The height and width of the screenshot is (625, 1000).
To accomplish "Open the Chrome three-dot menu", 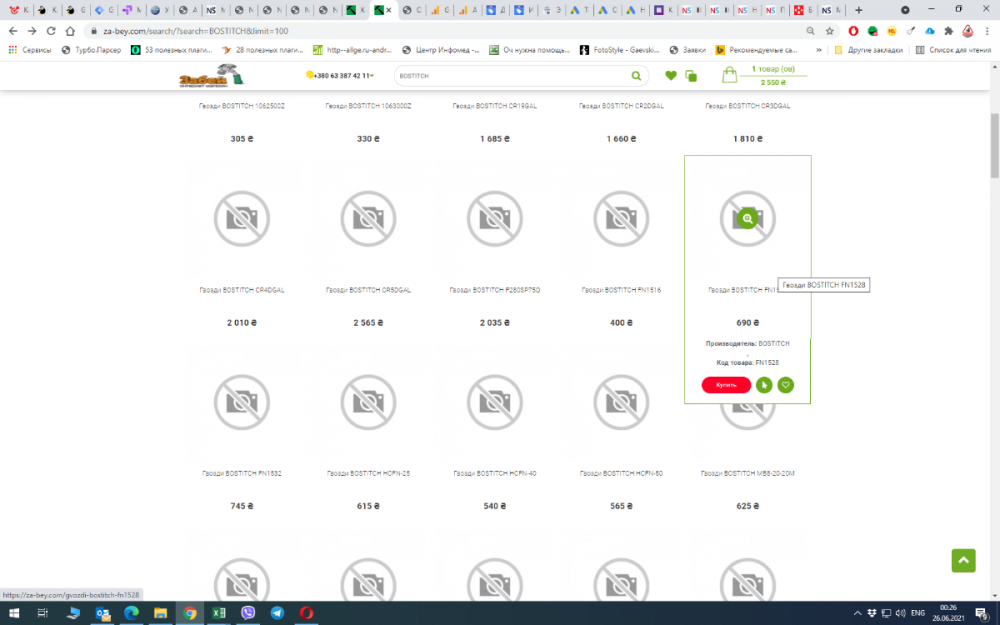I will 987,31.
